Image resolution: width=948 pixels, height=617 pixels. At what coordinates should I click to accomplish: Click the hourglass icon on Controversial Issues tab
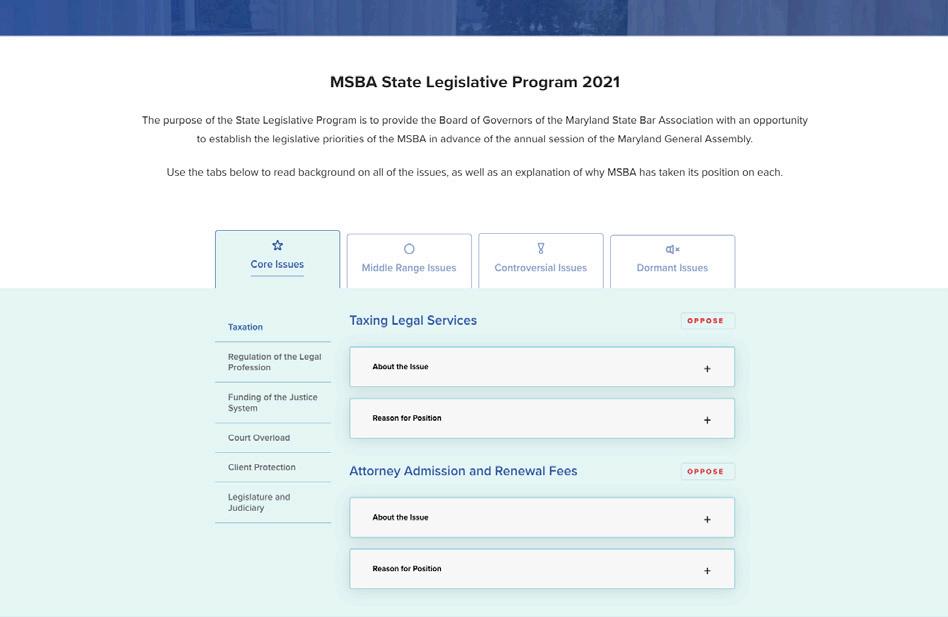(x=541, y=248)
